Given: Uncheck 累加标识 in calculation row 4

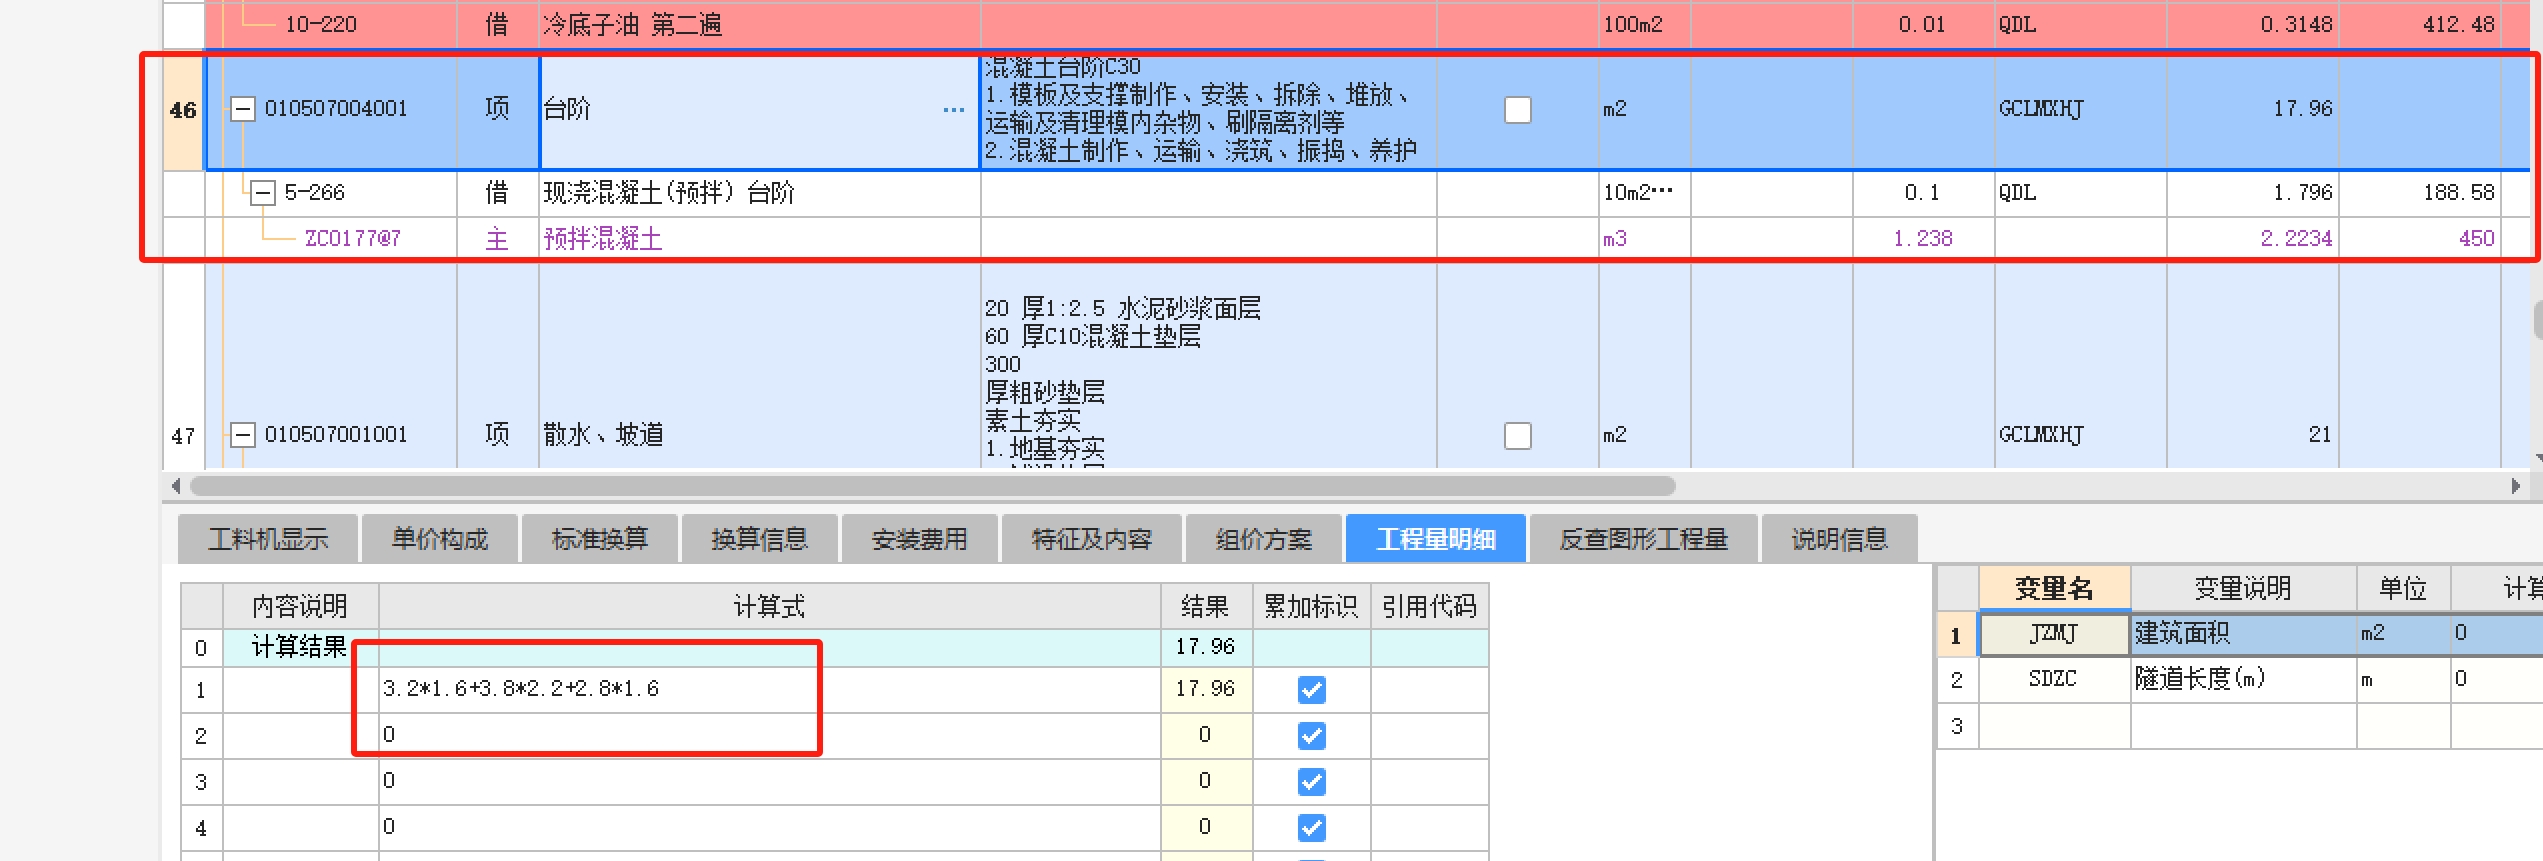Looking at the screenshot, I should 1311,827.
